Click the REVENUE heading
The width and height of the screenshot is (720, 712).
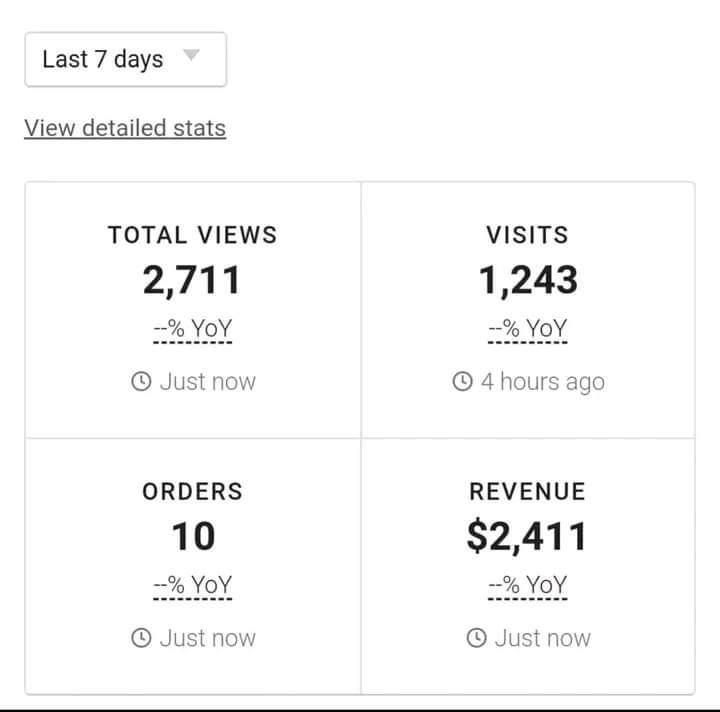pyautogui.click(x=527, y=491)
